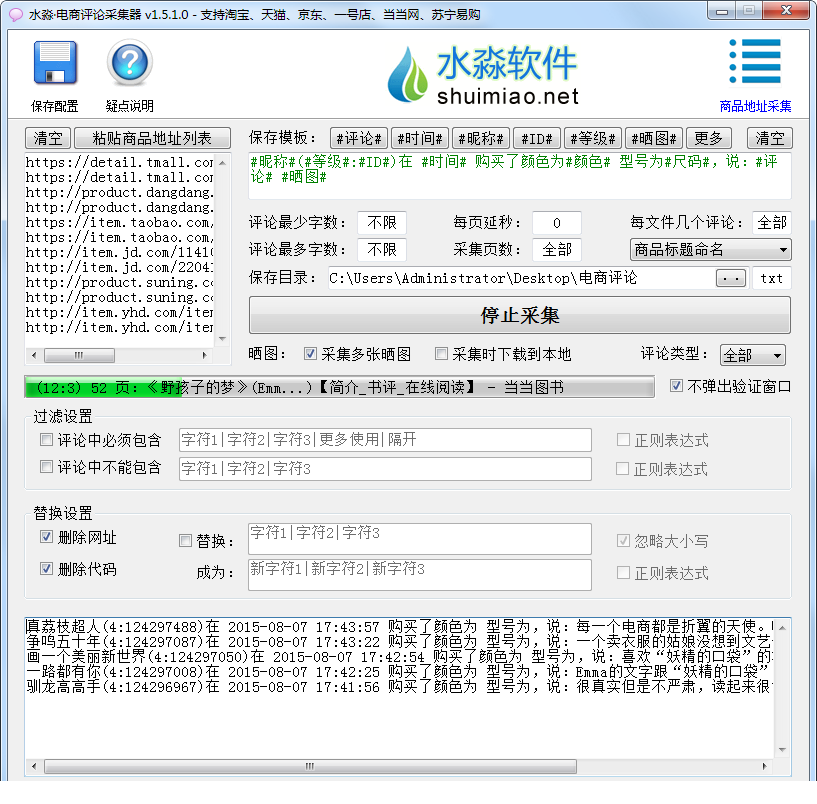The width and height of the screenshot is (817, 804).
Task: Open the question mark help icon
Action: (x=130, y=63)
